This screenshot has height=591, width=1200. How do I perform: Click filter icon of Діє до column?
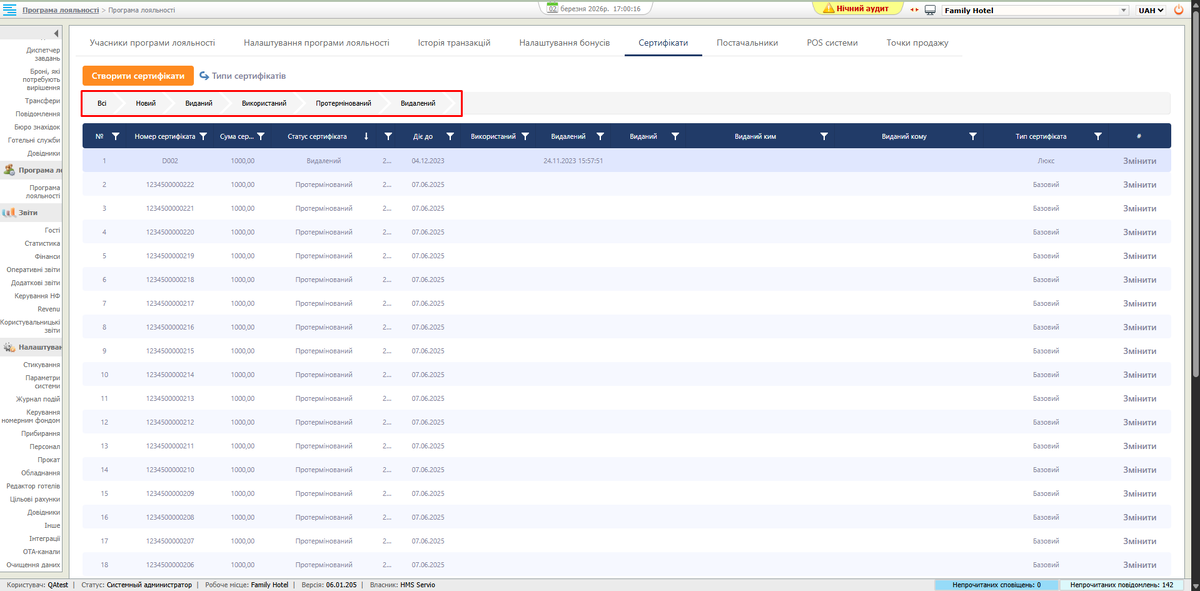450,136
